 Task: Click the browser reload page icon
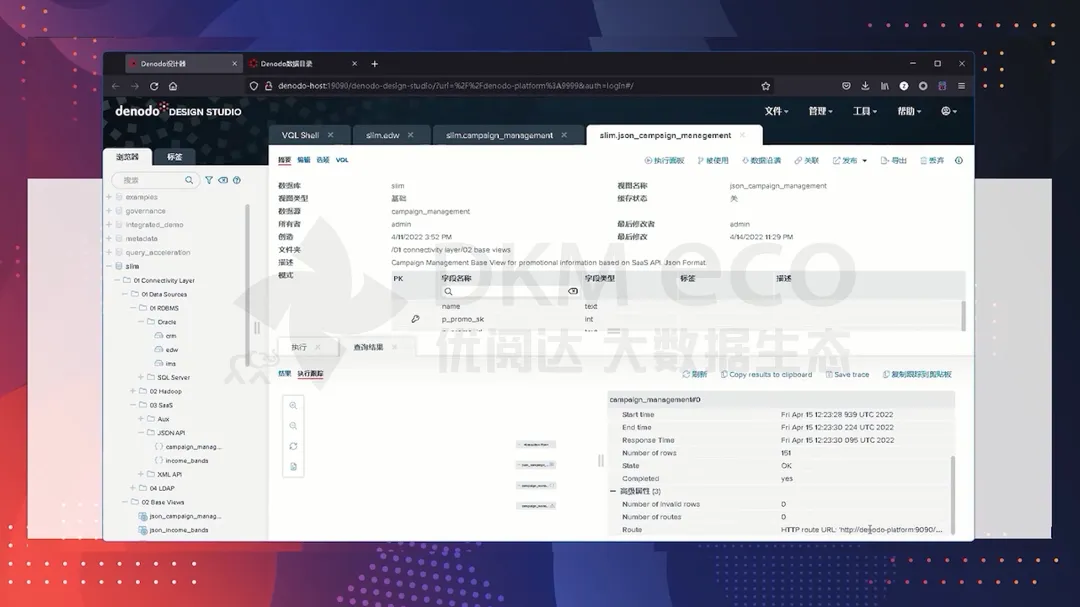coord(154,86)
